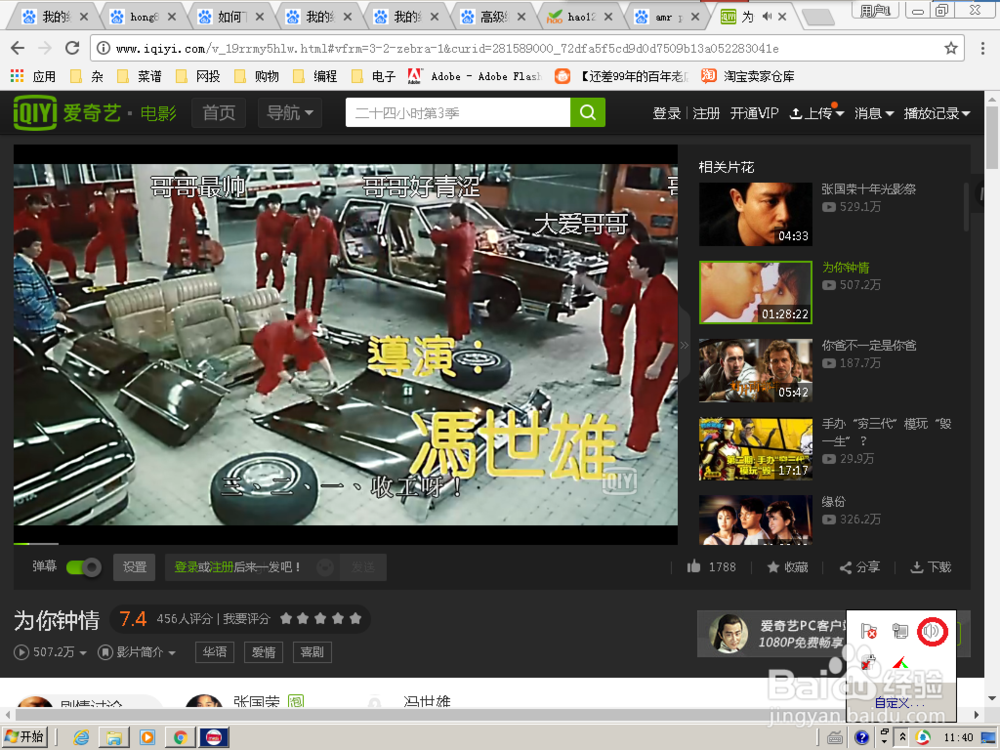The width and height of the screenshot is (1000, 750).
Task: Switch to the 高级 browser tab
Action: point(493,17)
